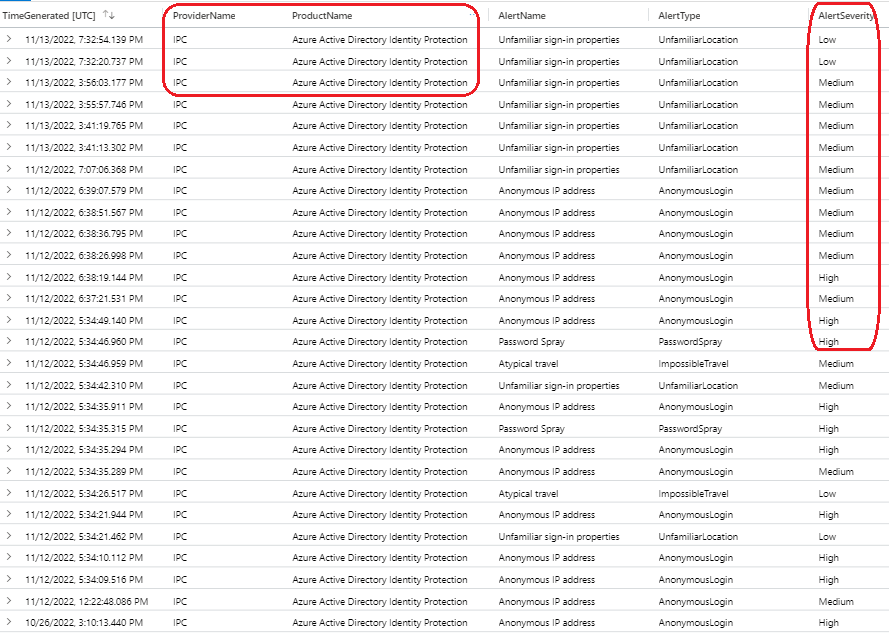The width and height of the screenshot is (889, 635).
Task: Expand the 11/12/2022, 7:07:06.368 PM row
Action: point(9,170)
